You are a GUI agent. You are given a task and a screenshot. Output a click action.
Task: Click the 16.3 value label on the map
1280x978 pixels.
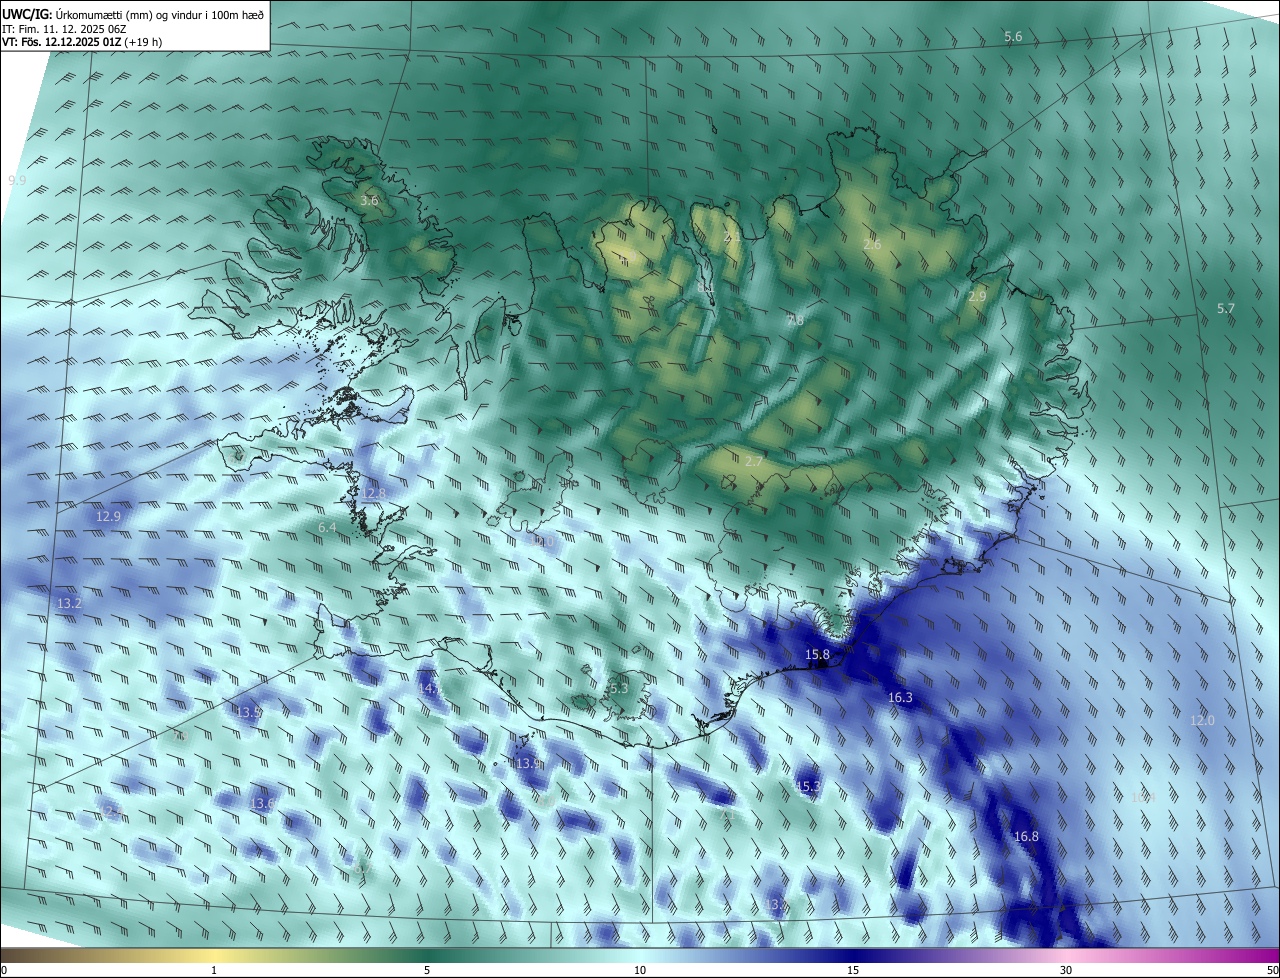click(x=900, y=698)
